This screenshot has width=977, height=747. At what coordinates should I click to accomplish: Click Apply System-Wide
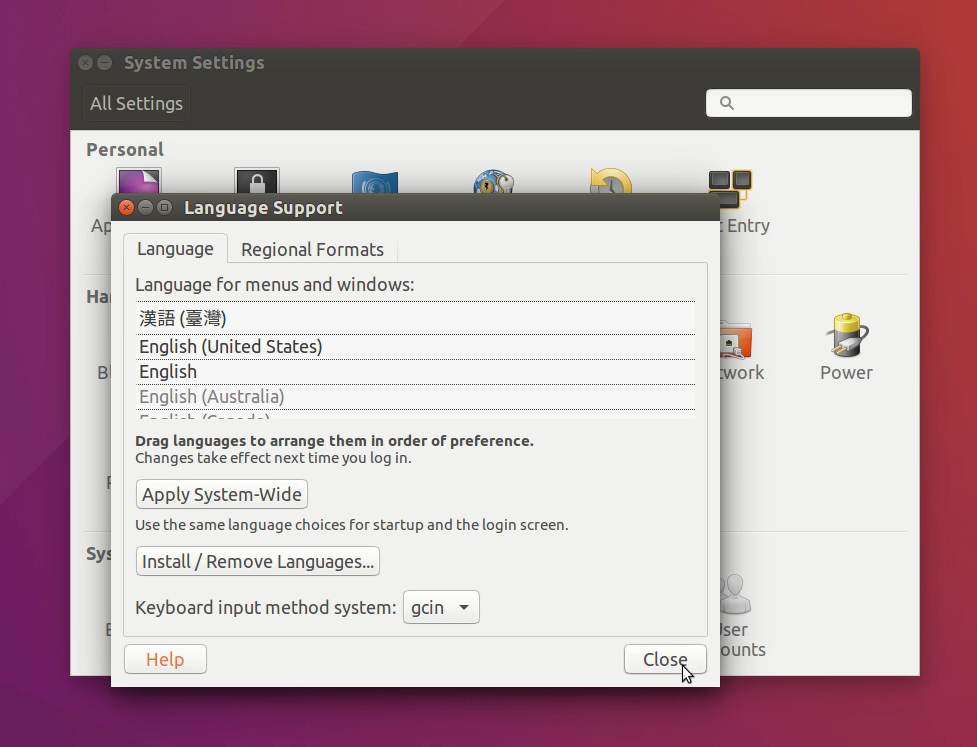(222, 494)
